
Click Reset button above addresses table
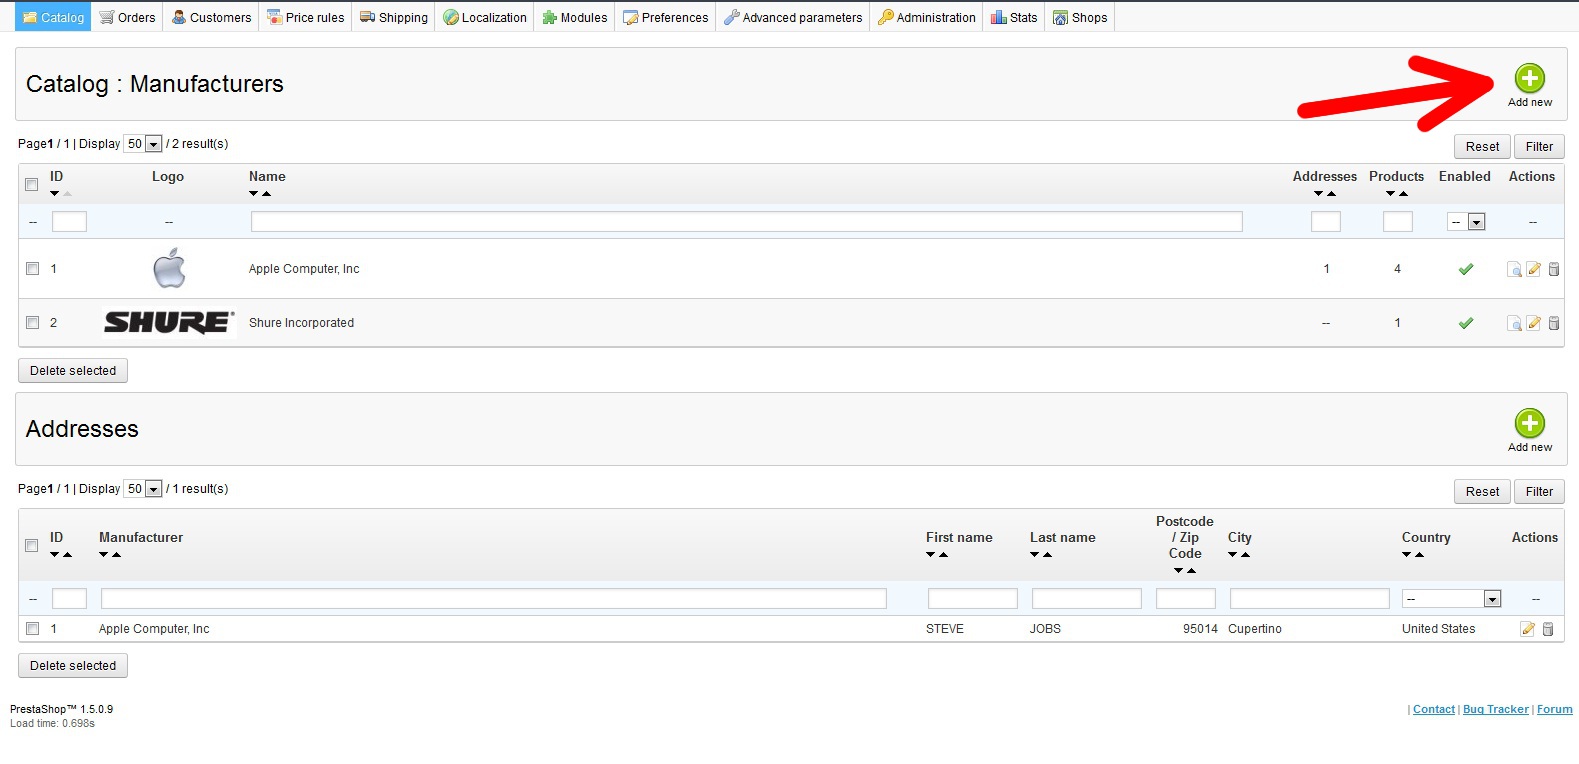1482,492
